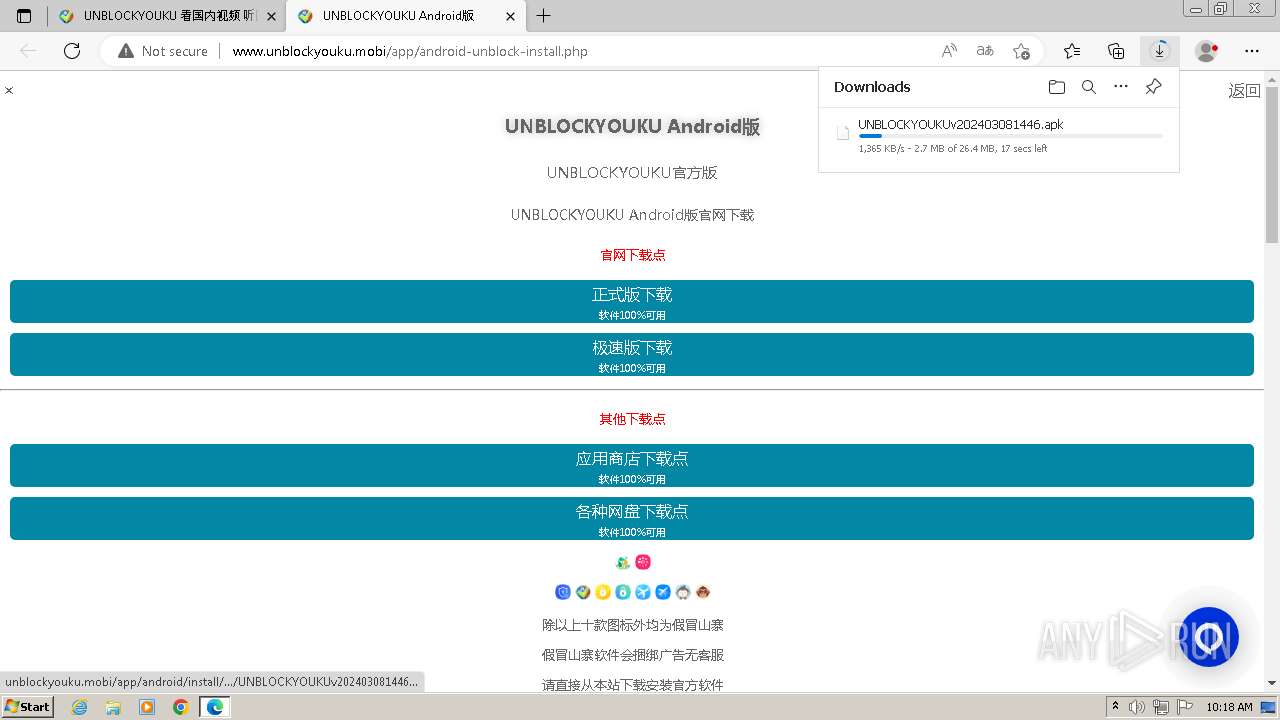This screenshot has height=720, width=1280.
Task: Open the profile avatar menu
Action: pyautogui.click(x=1207, y=51)
